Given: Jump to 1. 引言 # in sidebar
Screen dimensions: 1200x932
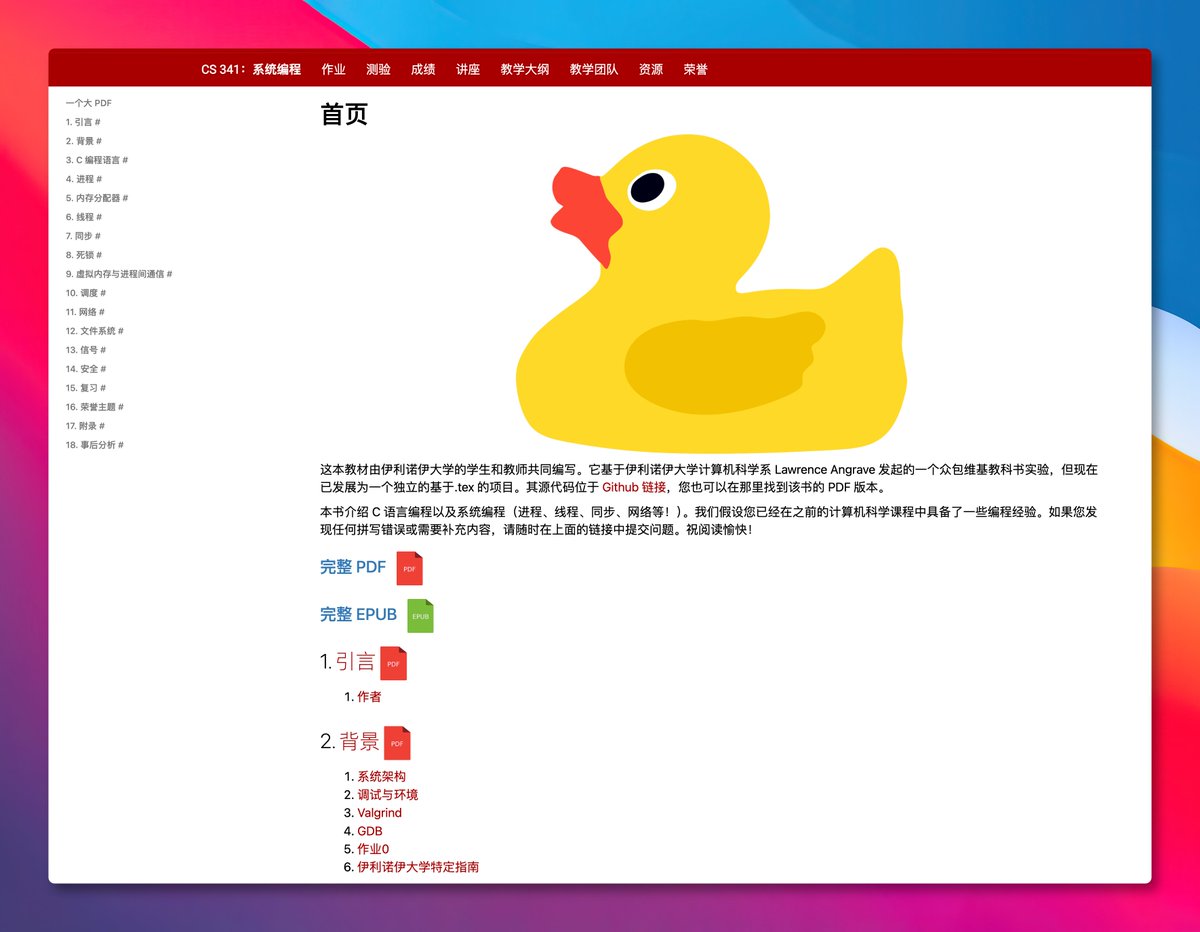Looking at the screenshot, I should click(83, 122).
